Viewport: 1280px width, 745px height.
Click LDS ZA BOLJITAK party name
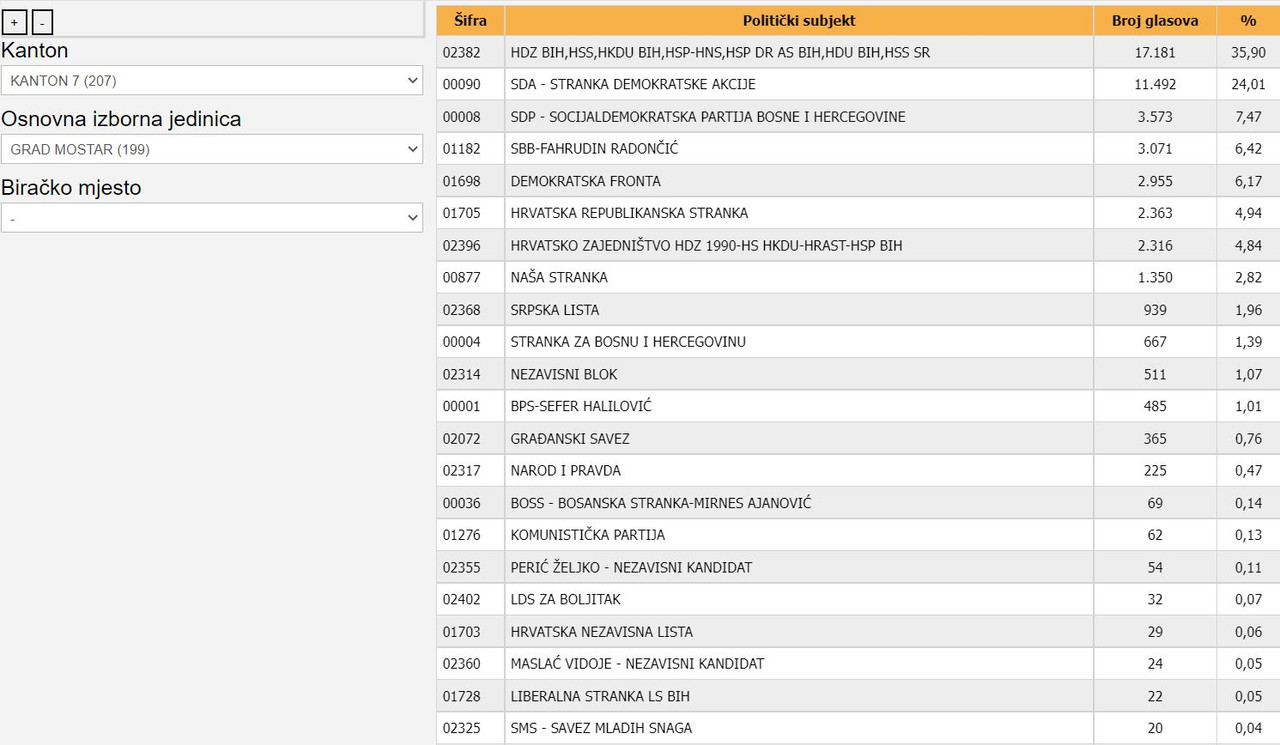pos(565,599)
